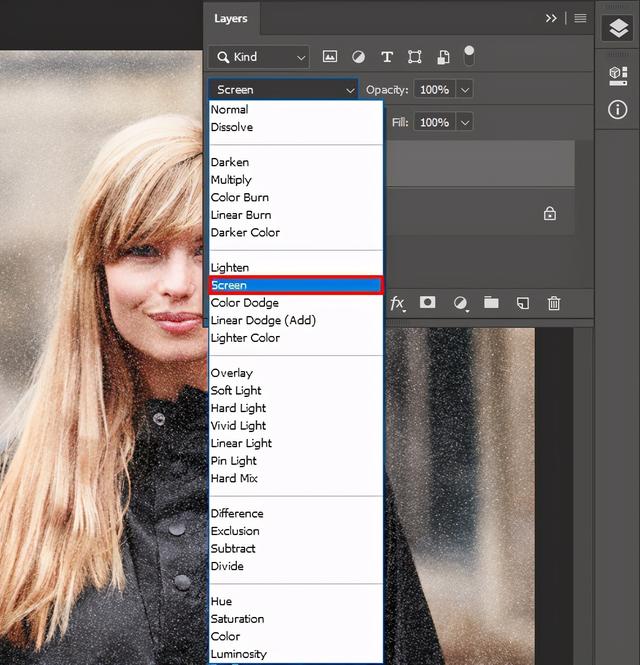Select Linear Light blend mode

pyautogui.click(x=296, y=443)
